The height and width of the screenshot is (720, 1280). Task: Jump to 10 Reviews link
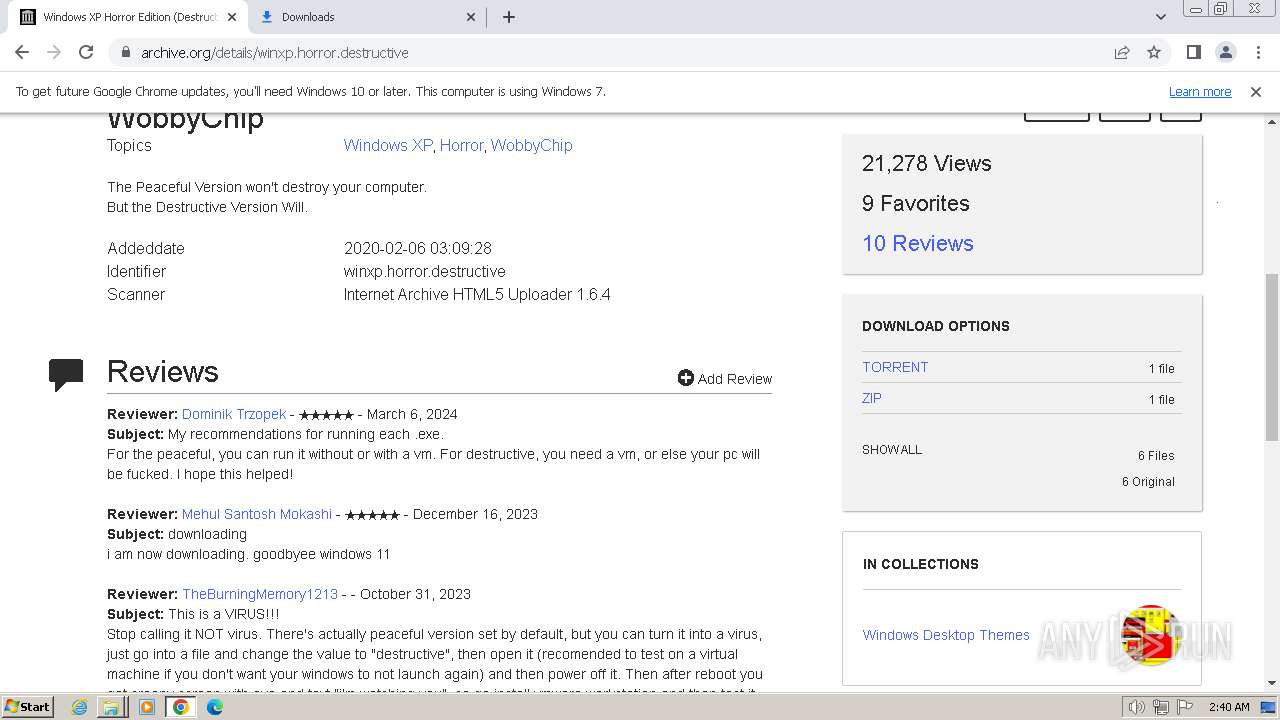coord(917,243)
